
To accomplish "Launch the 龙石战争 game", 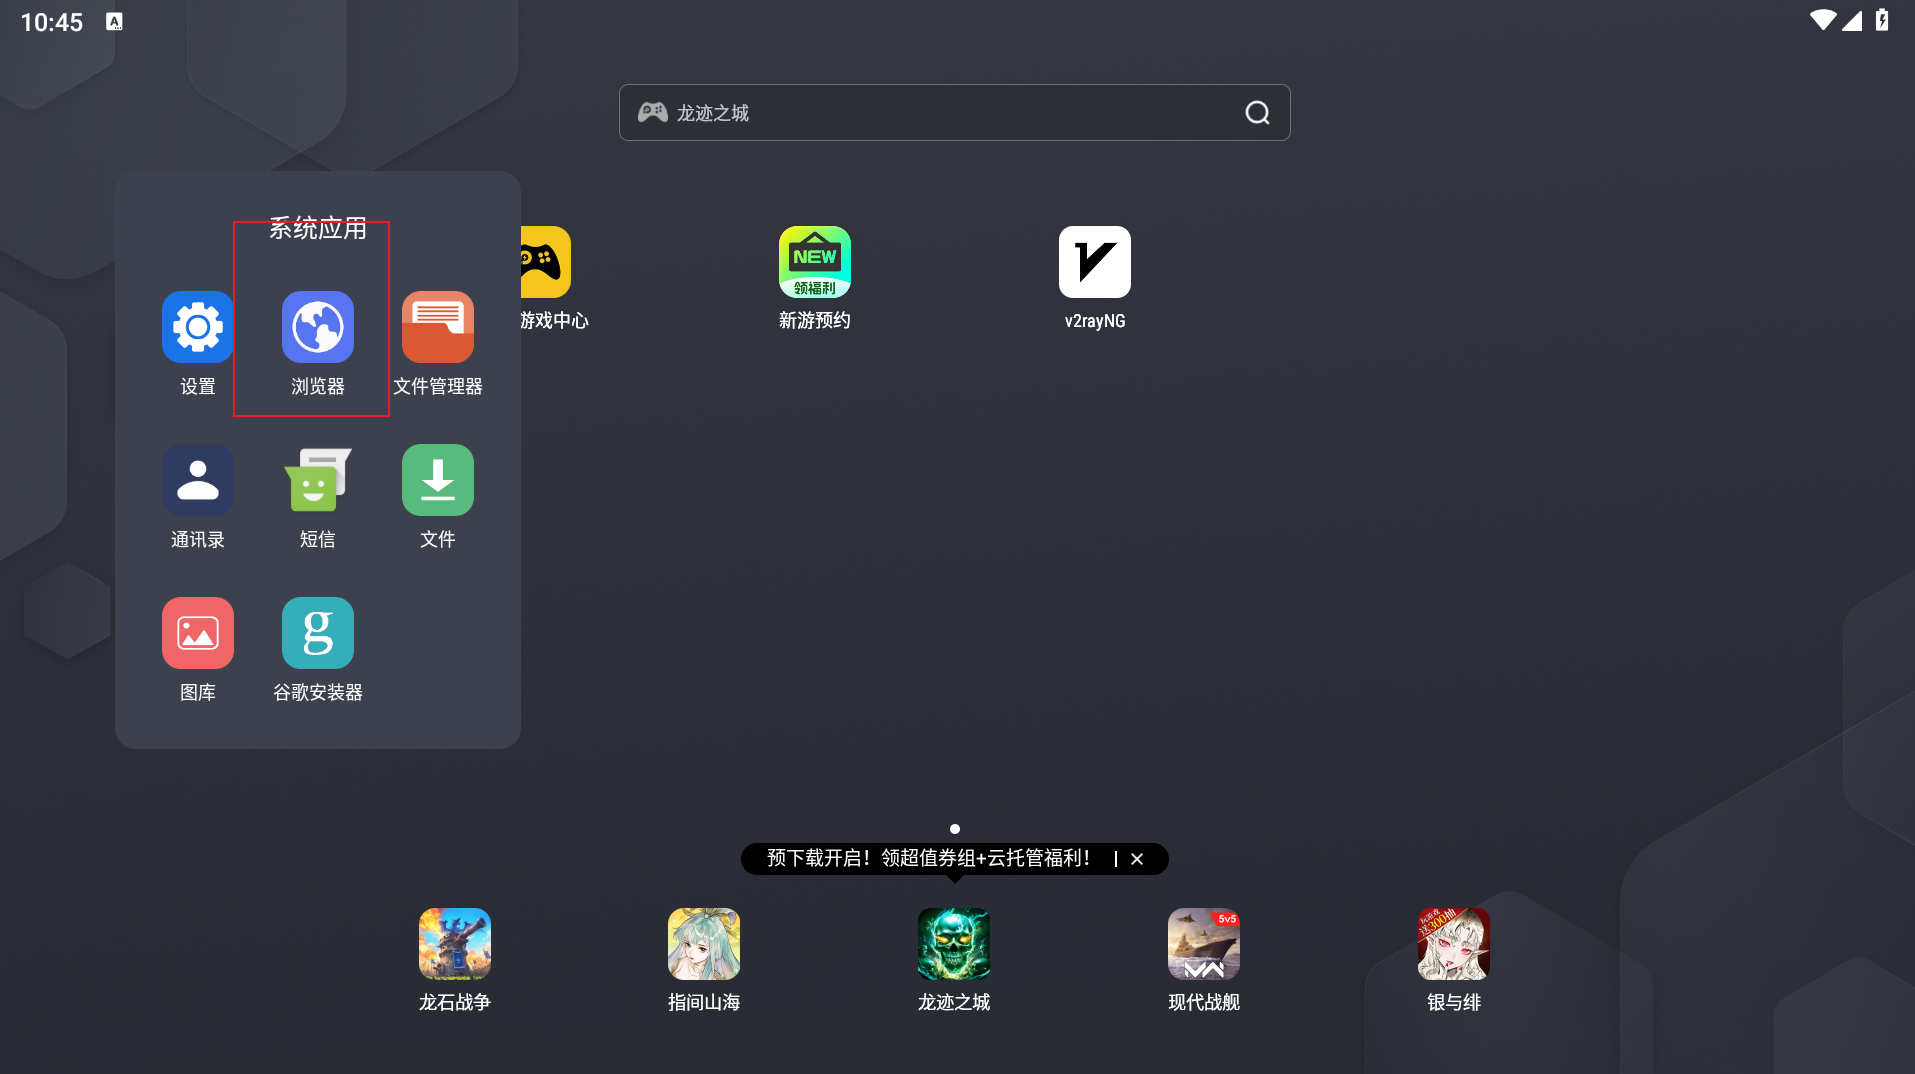I will (x=455, y=944).
